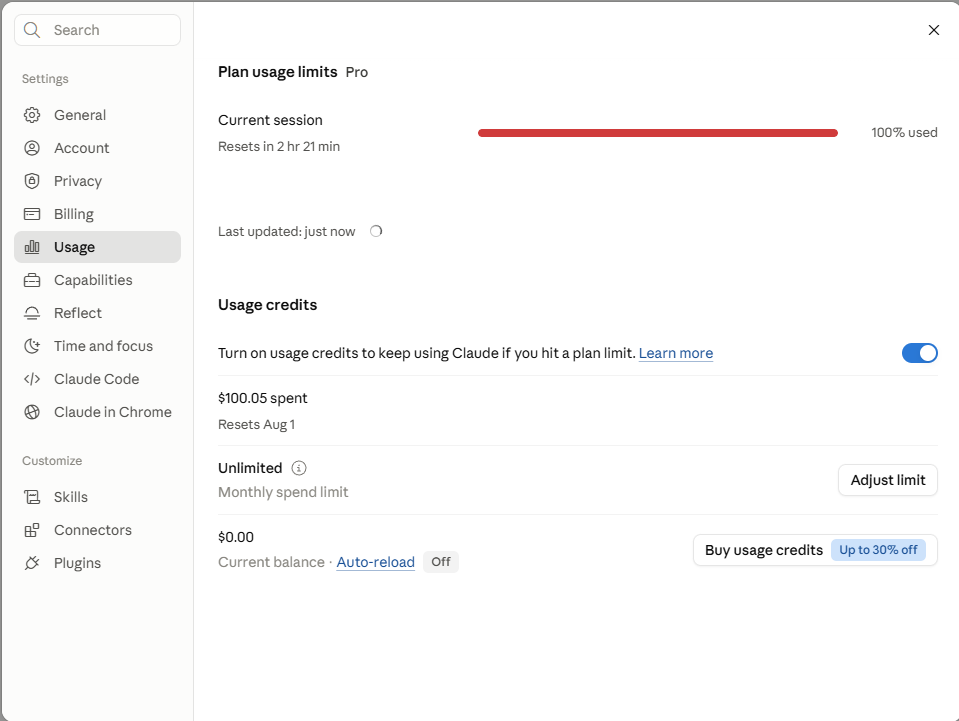
Task: Click the Billing card icon
Action: coord(32,214)
